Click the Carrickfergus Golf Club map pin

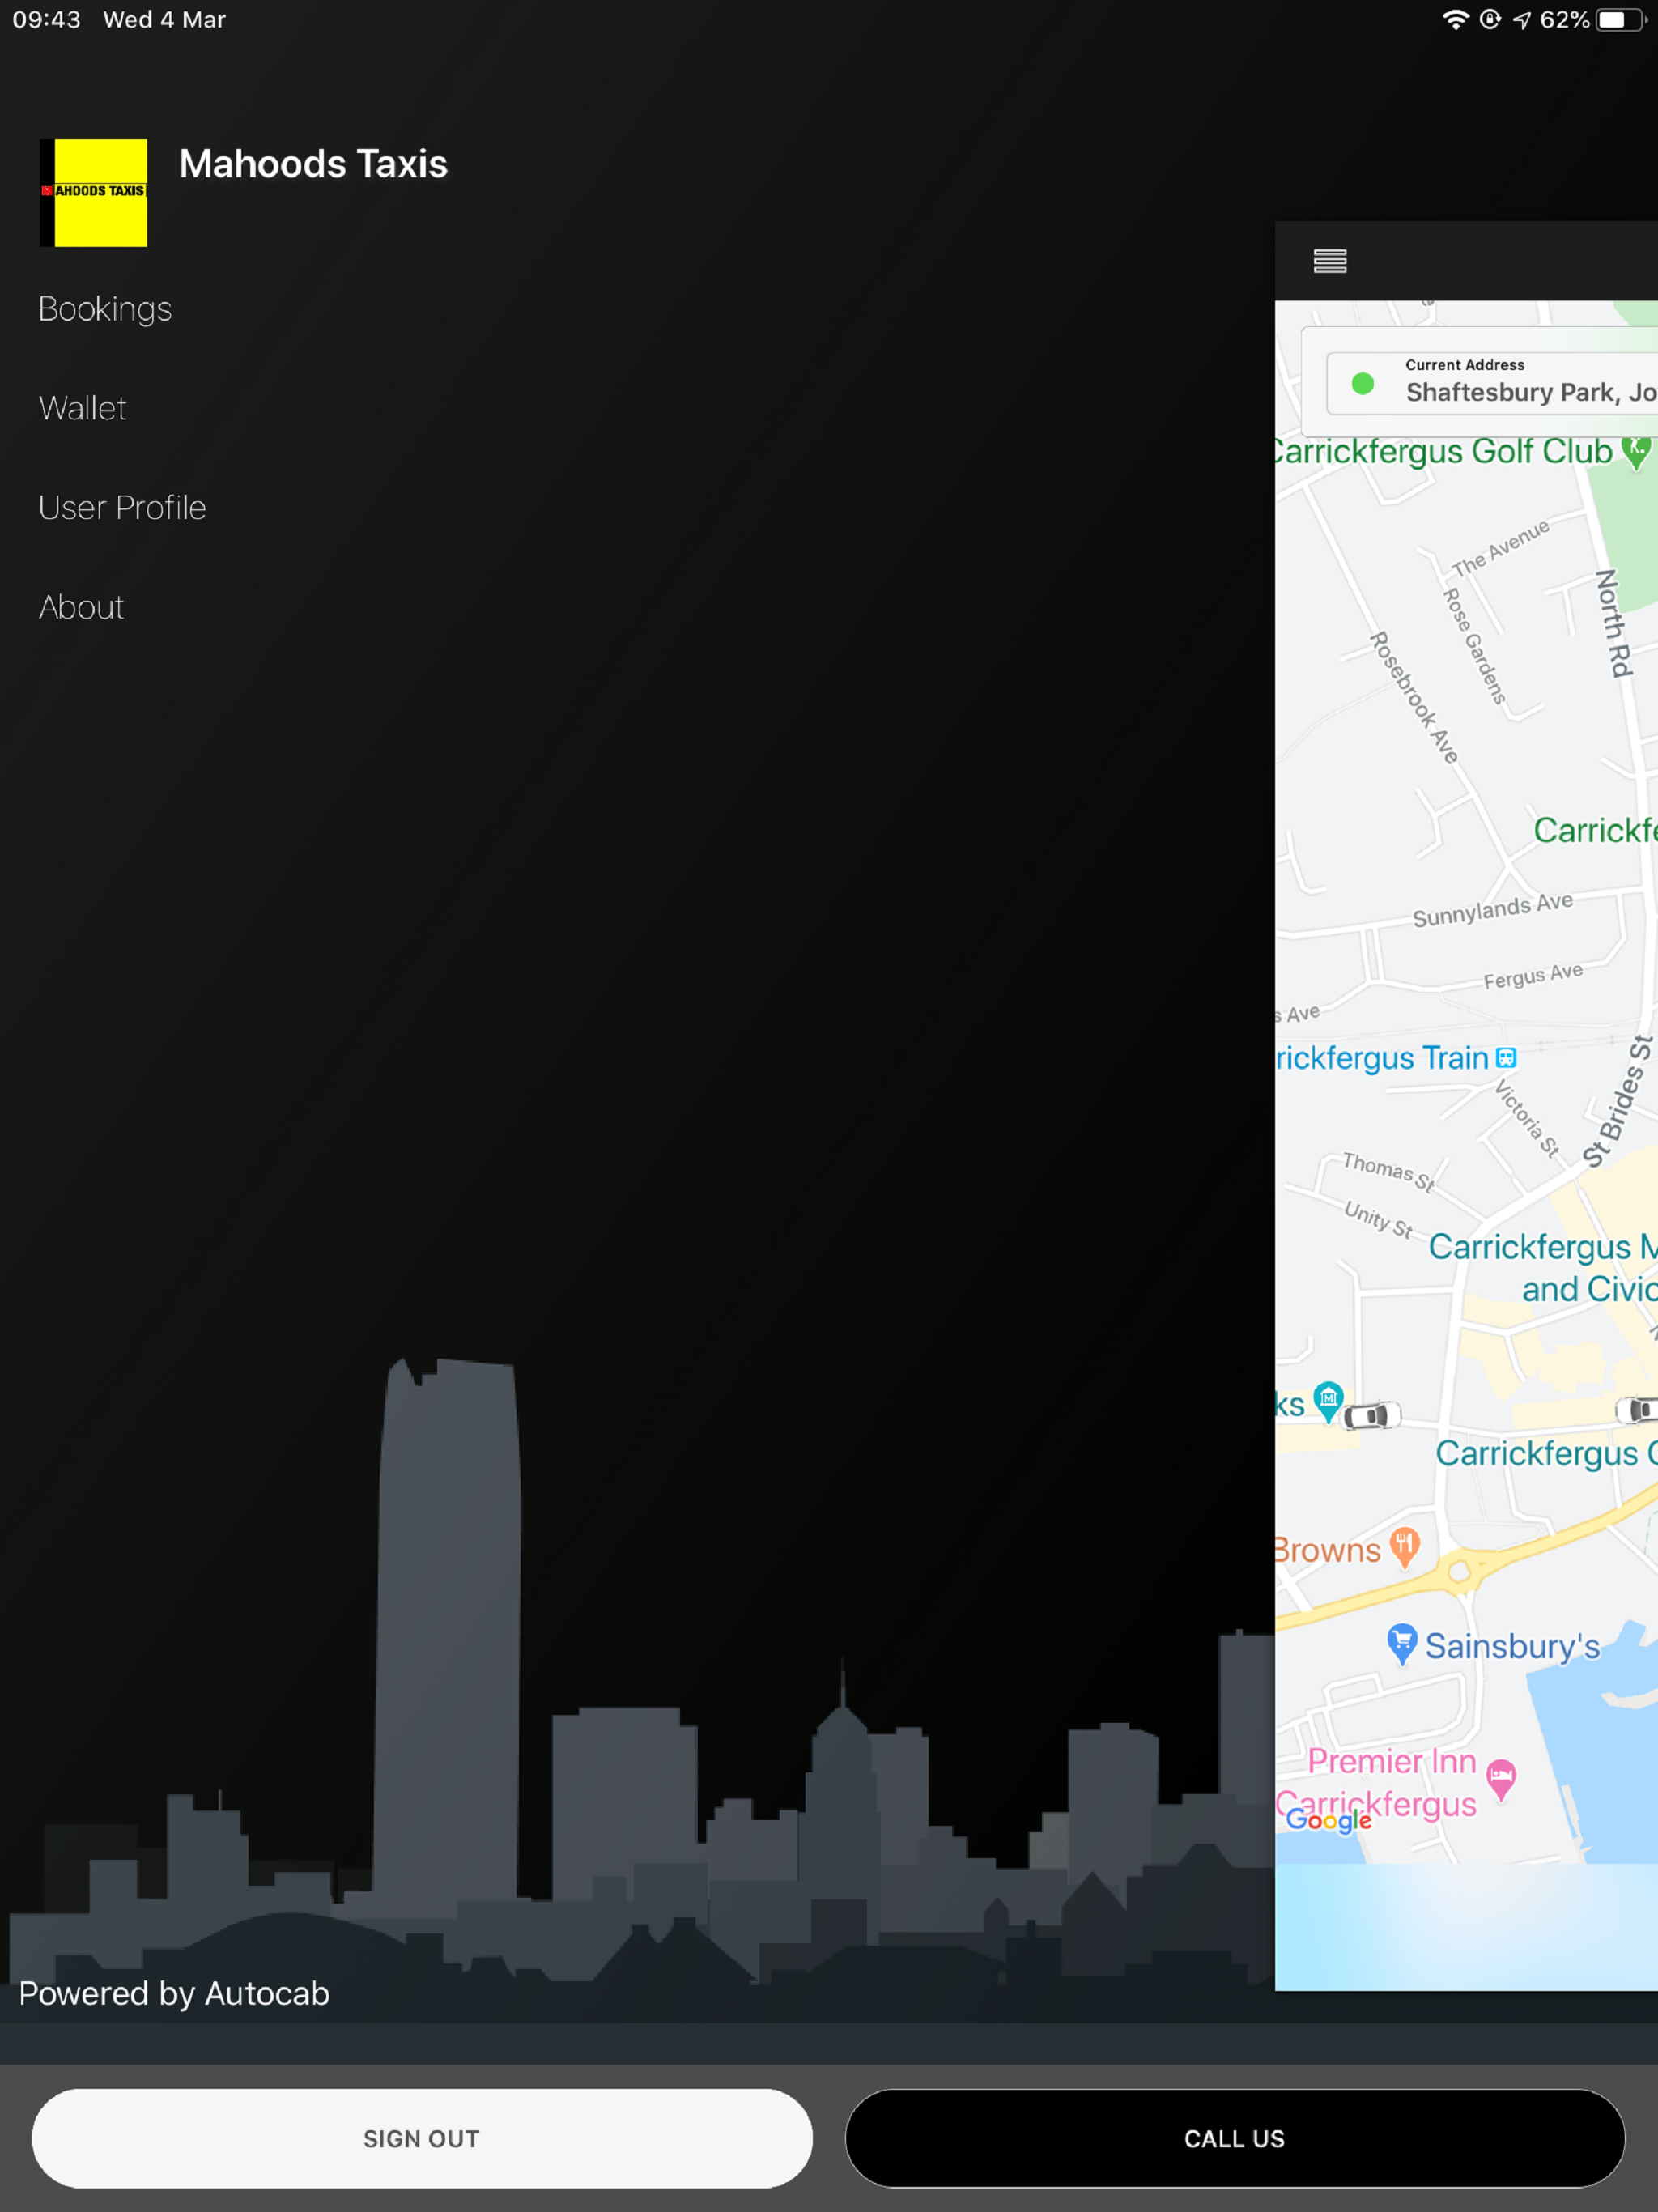[x=1636, y=452]
